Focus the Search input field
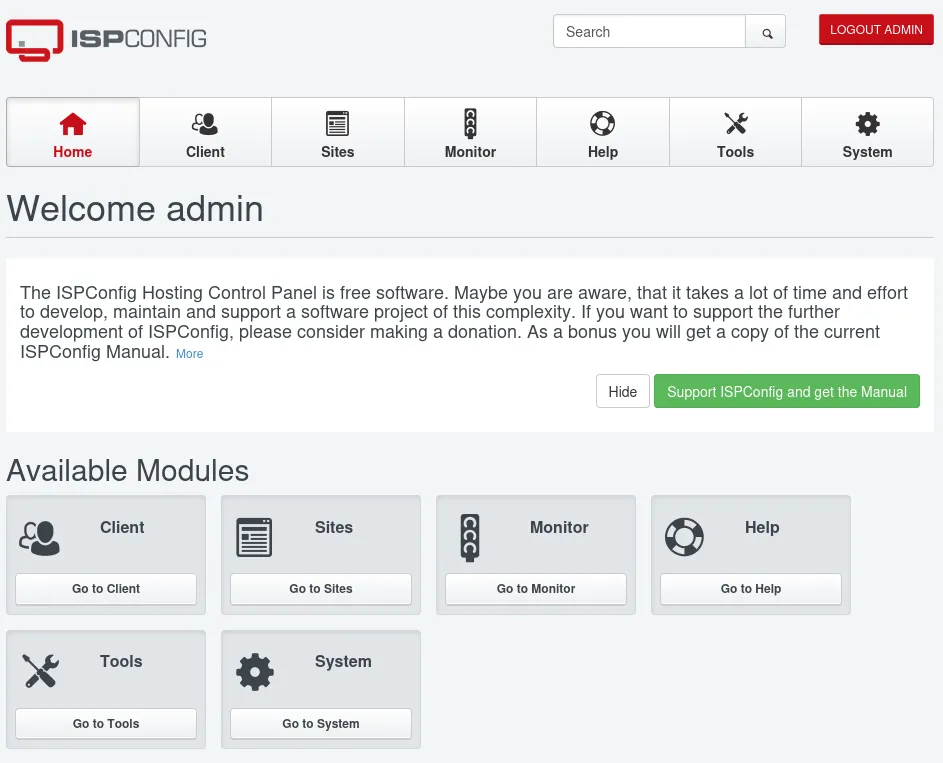This screenshot has height=763, width=943. pyautogui.click(x=650, y=32)
